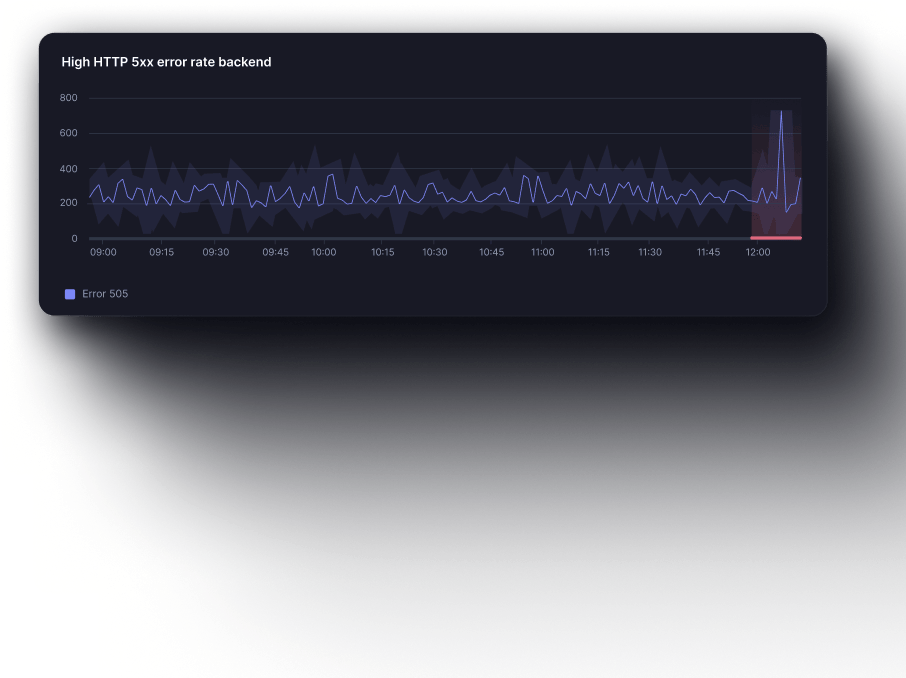Viewport: 906px width, 678px height.
Task: Click the 10:30 tick label
Action: point(434,253)
